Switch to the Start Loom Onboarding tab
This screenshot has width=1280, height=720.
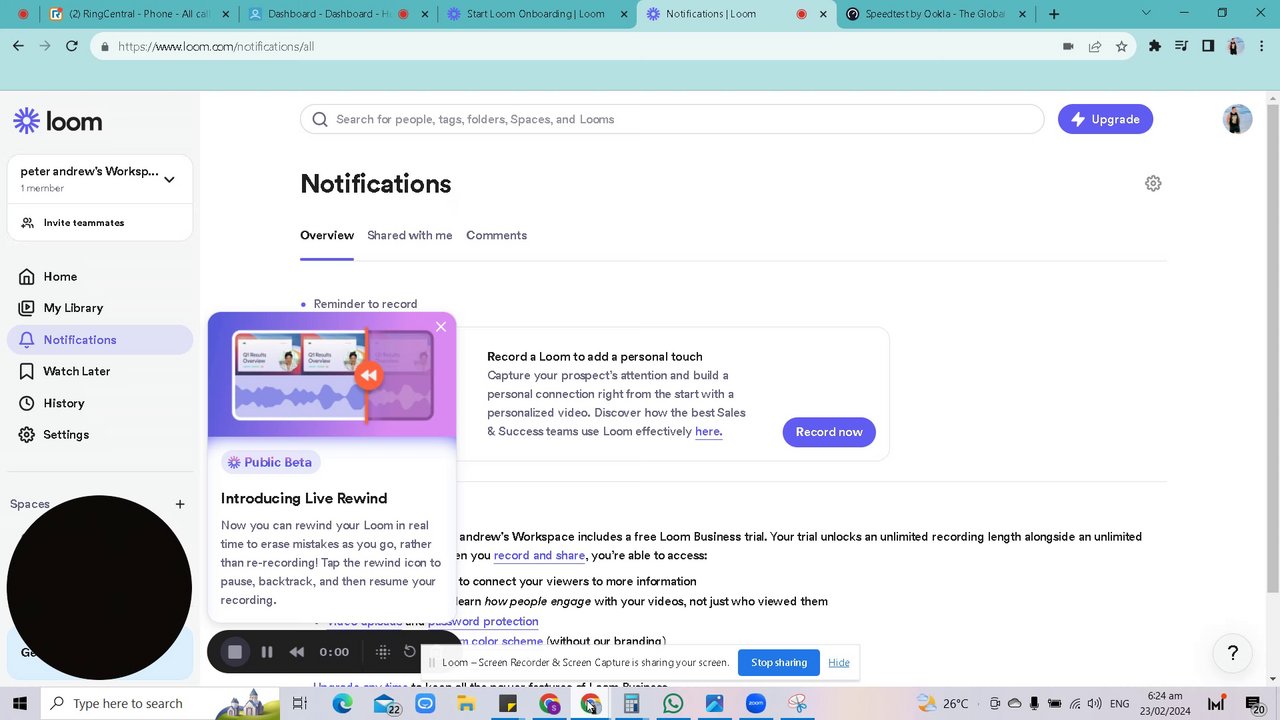(536, 14)
